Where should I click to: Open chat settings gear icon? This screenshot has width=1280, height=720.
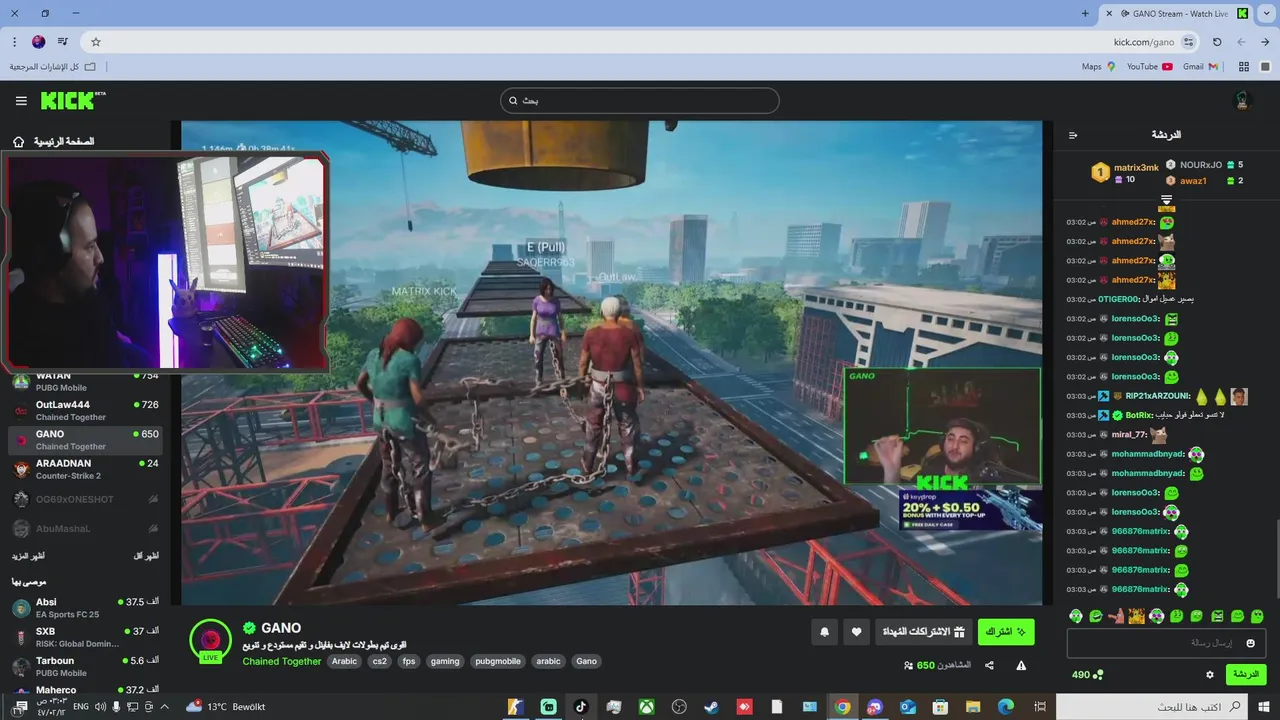click(1209, 675)
